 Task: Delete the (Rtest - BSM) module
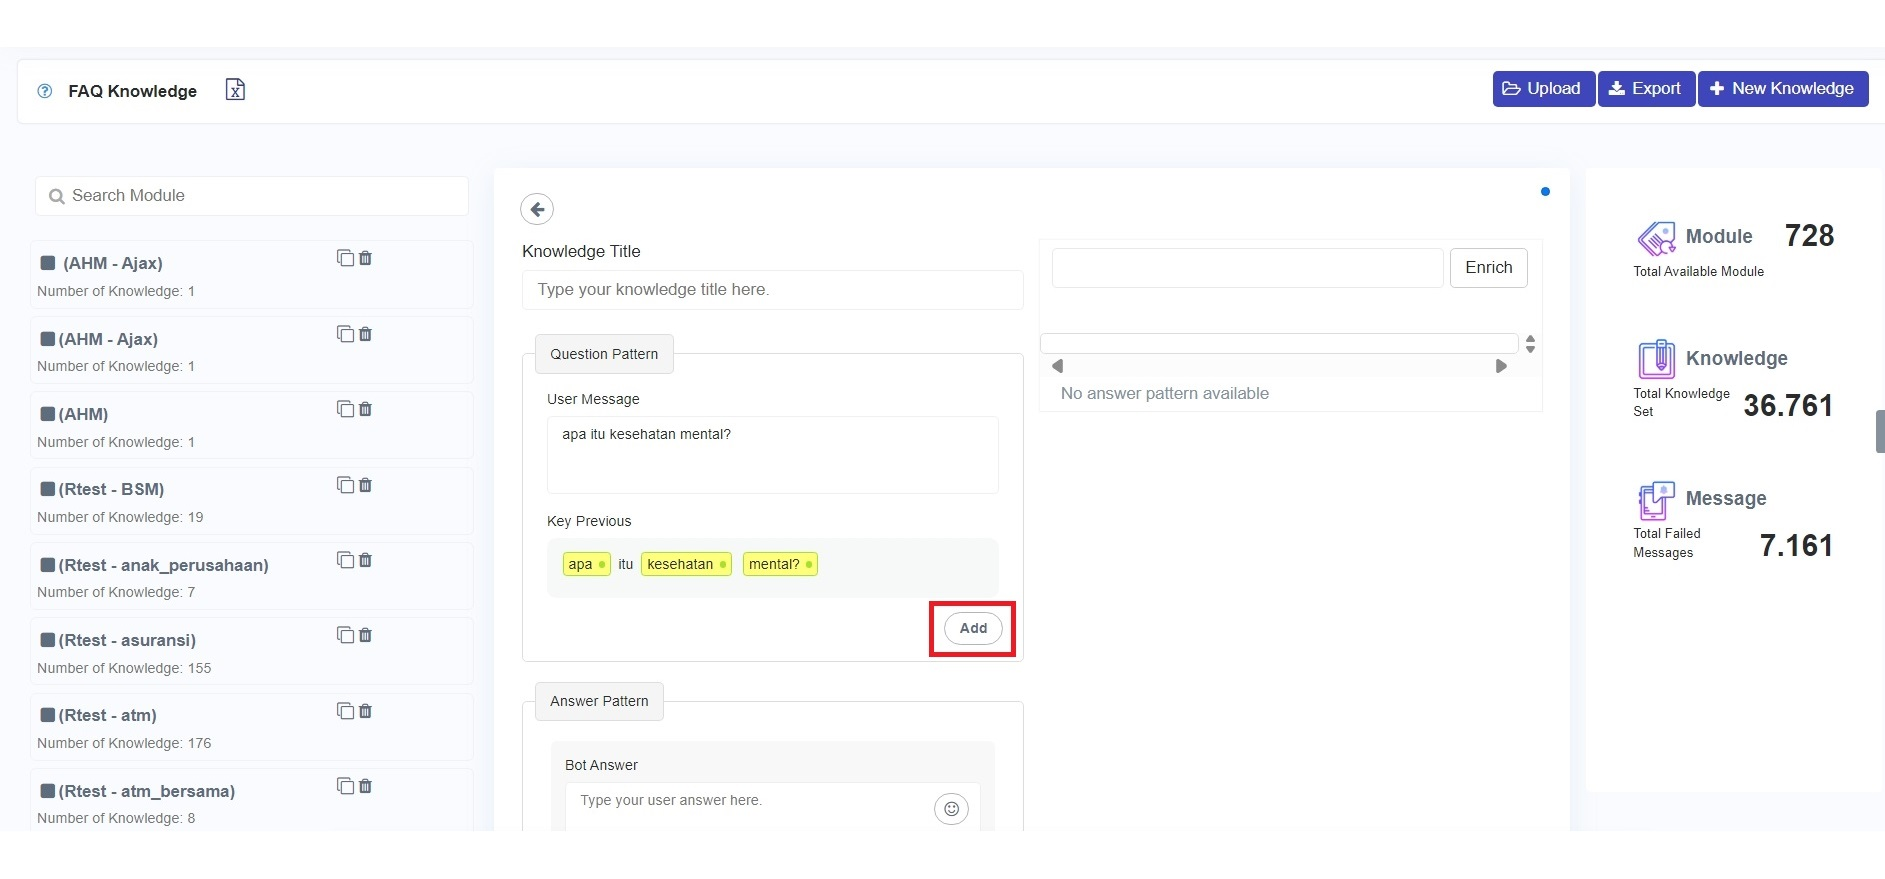pos(366,485)
